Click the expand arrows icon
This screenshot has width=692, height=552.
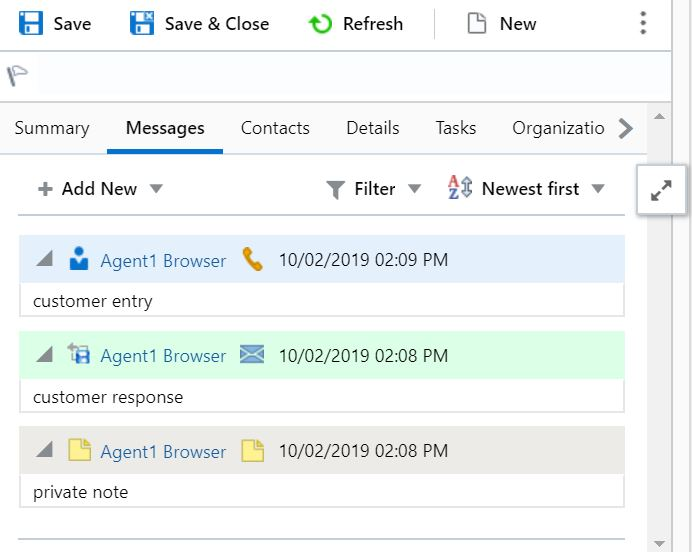point(661,190)
